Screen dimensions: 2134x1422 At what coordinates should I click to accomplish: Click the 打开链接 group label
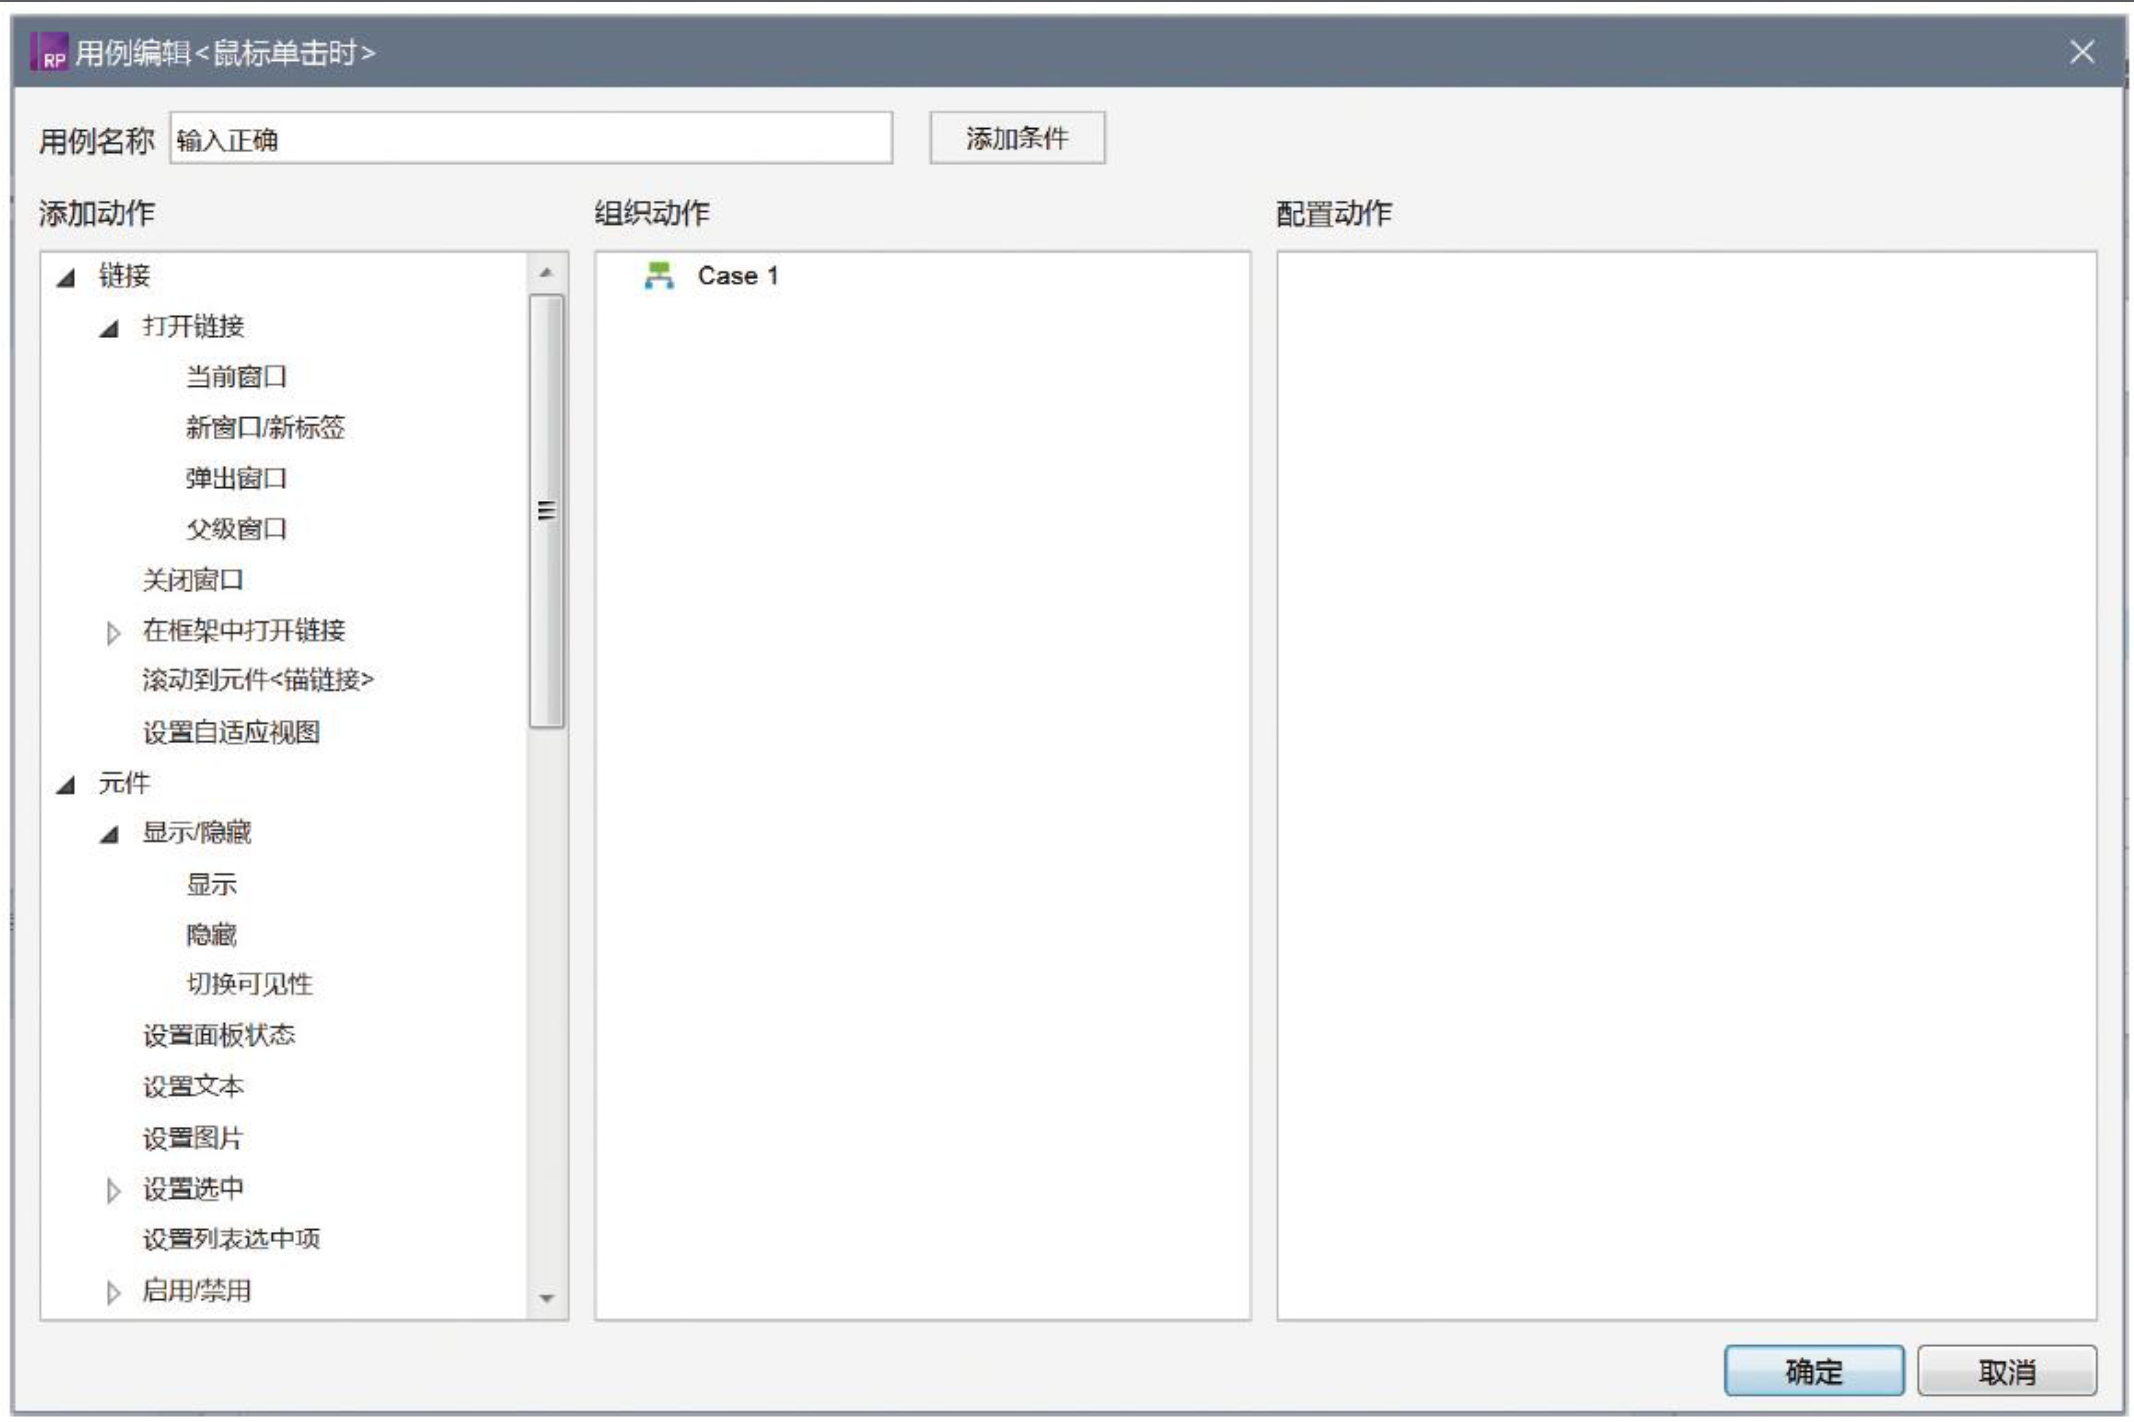(193, 326)
